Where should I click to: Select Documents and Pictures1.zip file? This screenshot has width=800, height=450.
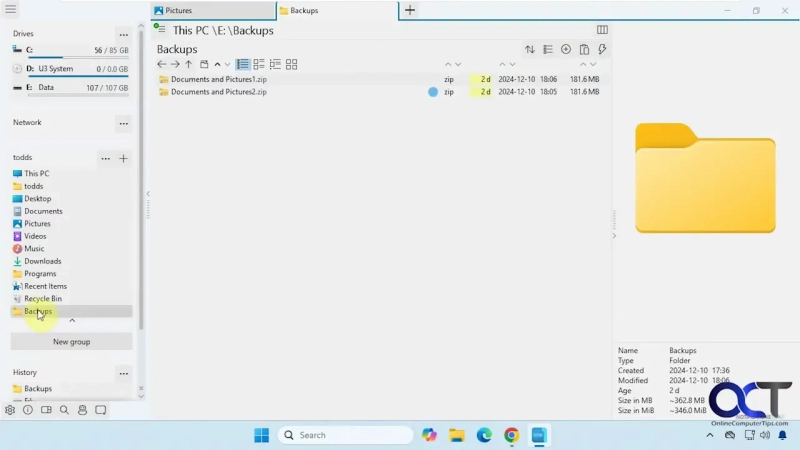(218, 79)
